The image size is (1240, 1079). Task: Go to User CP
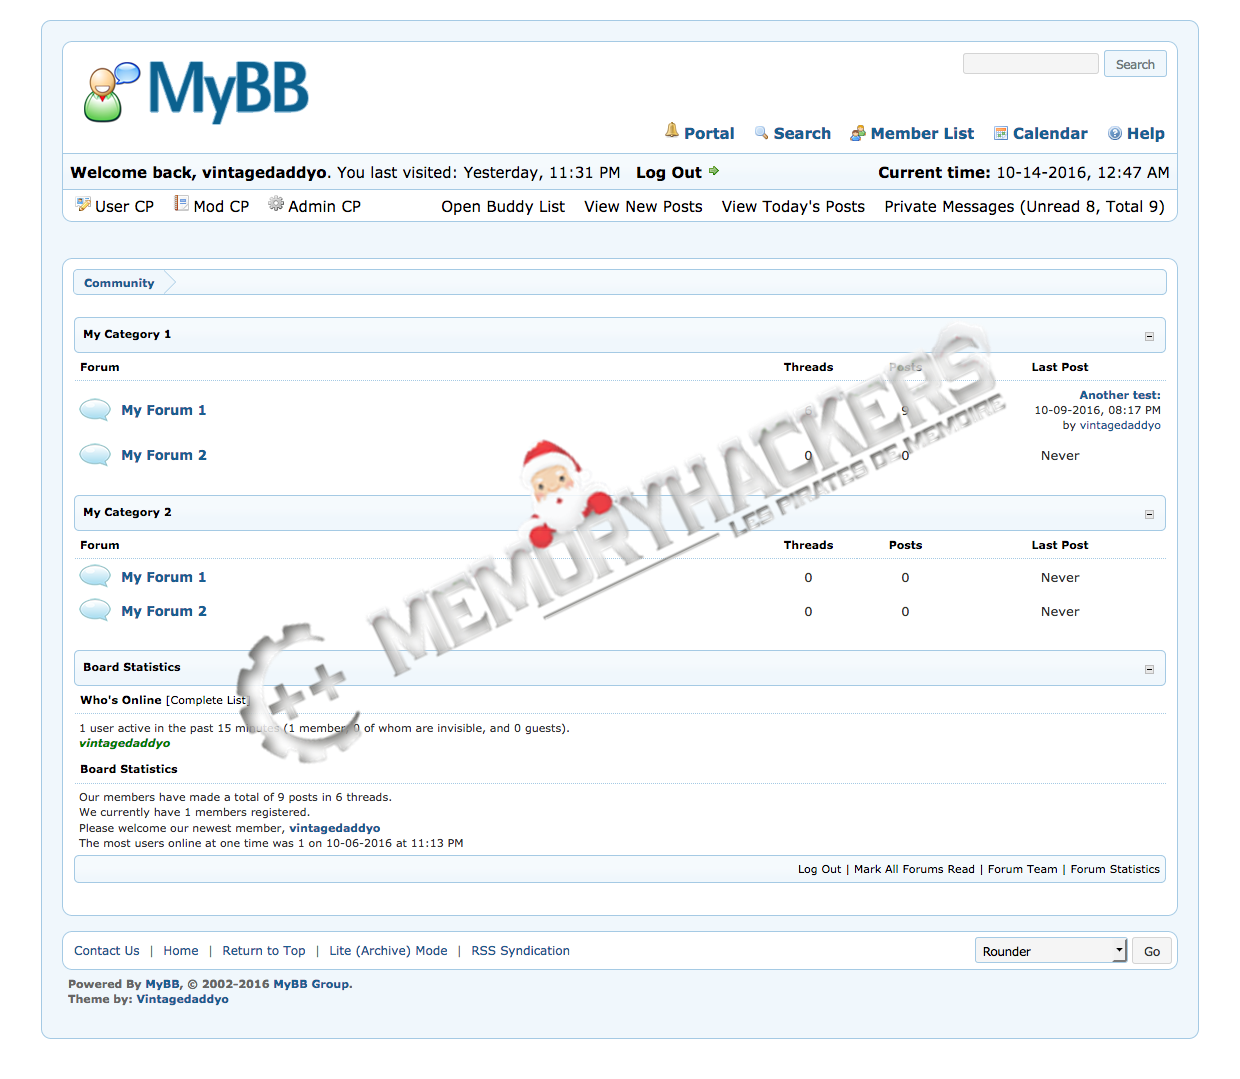(x=124, y=206)
